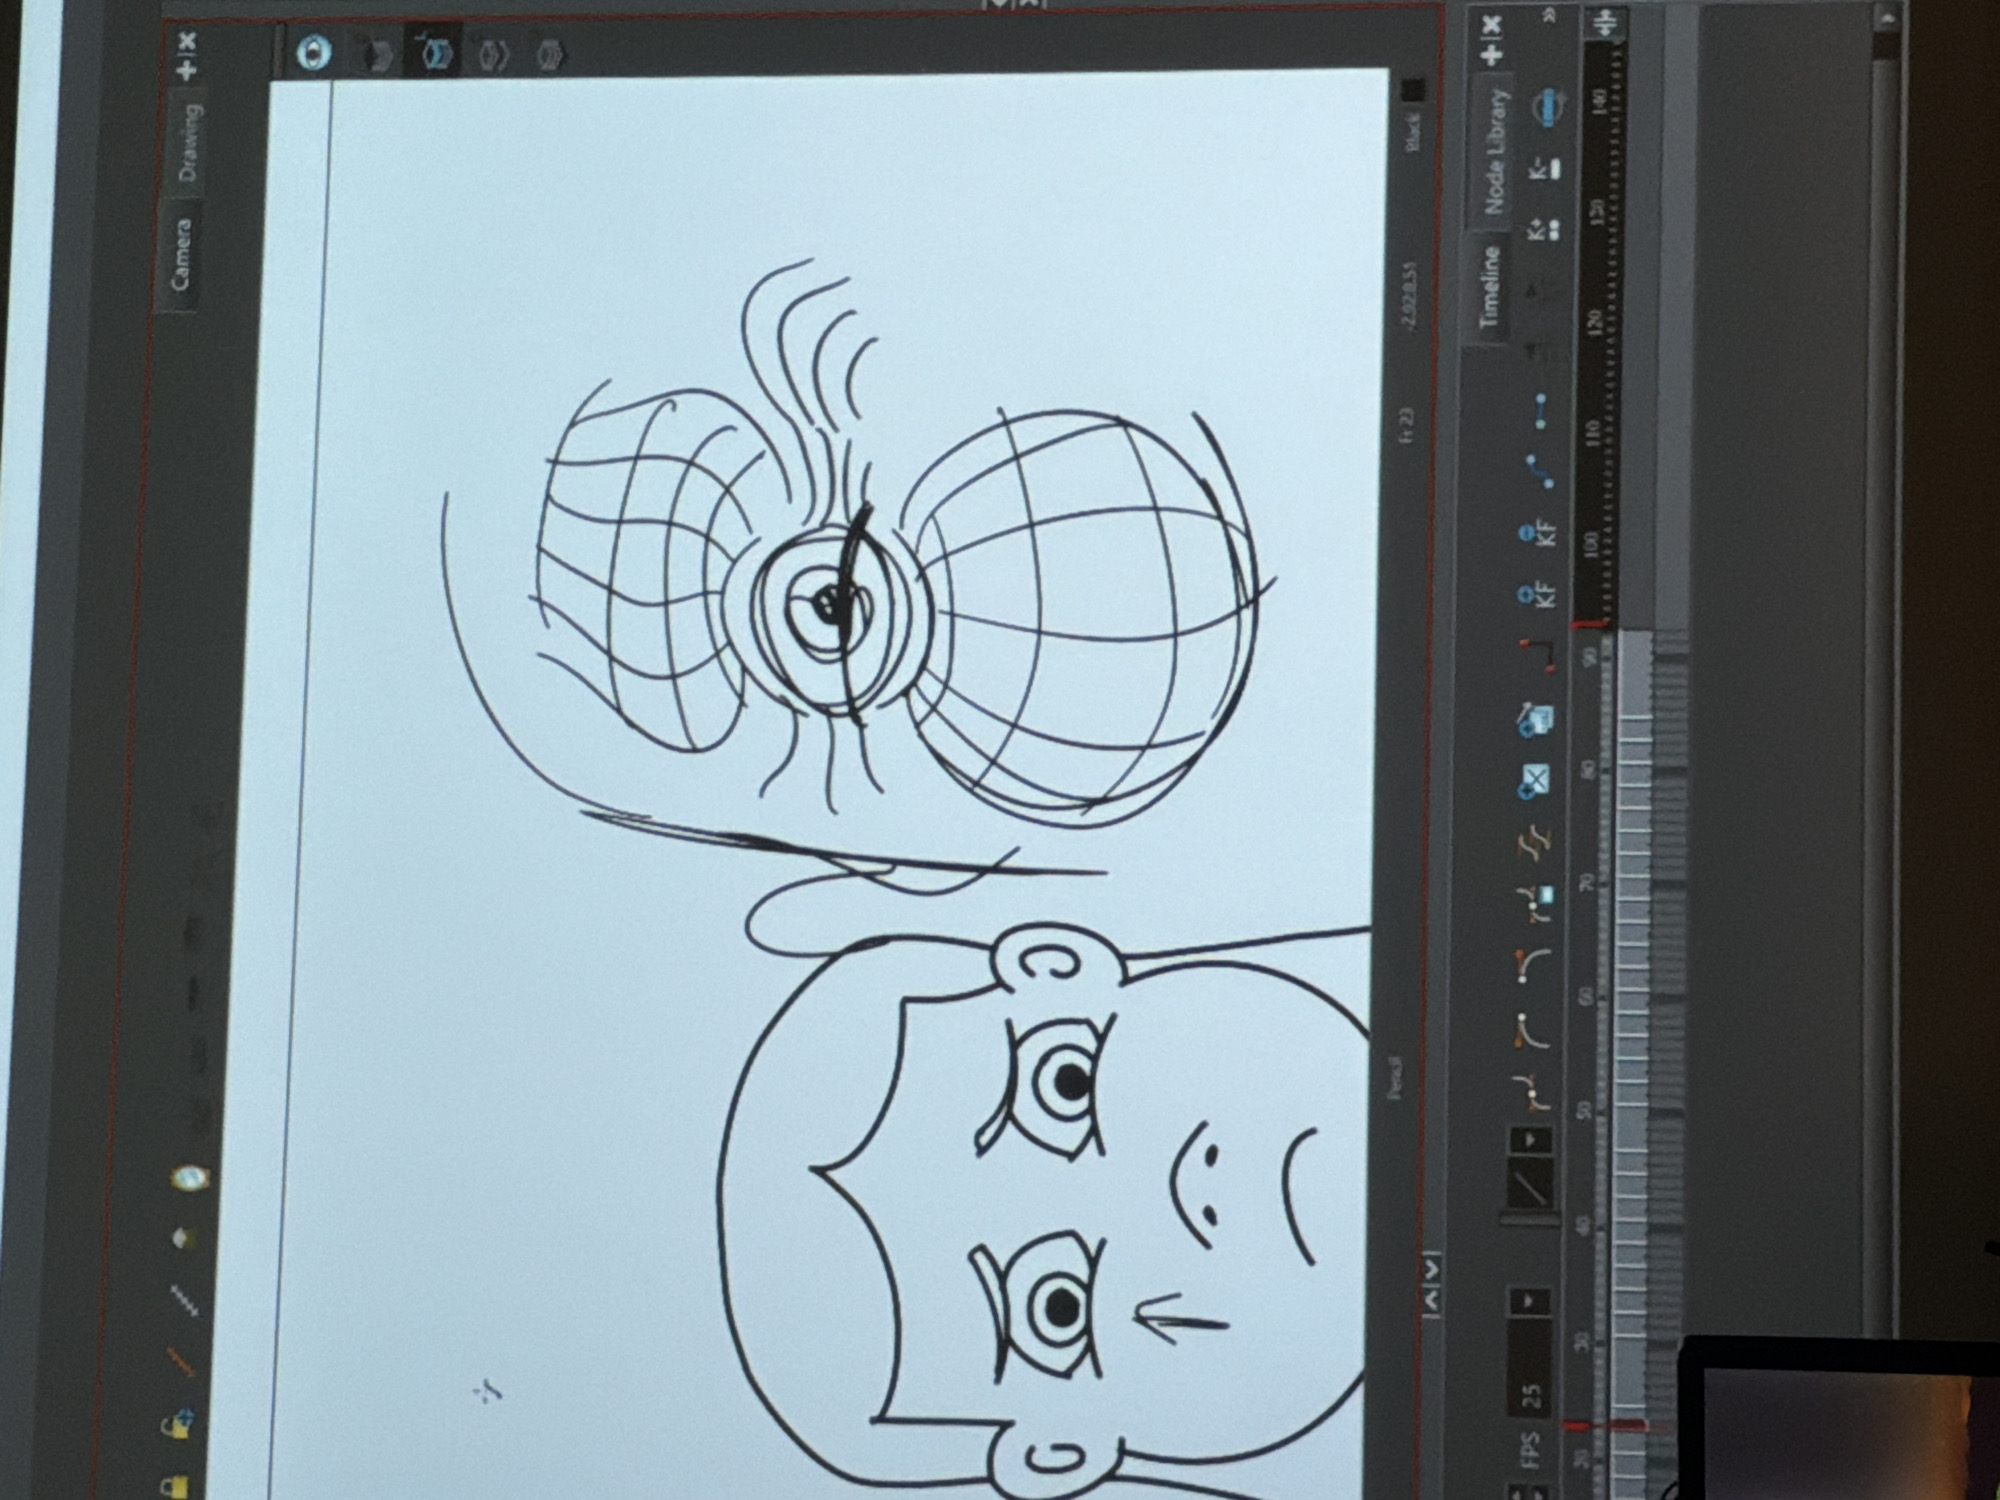Click the 'Pencil' tool name label
This screenshot has height=1500, width=2000.
pyautogui.click(x=1396, y=1080)
